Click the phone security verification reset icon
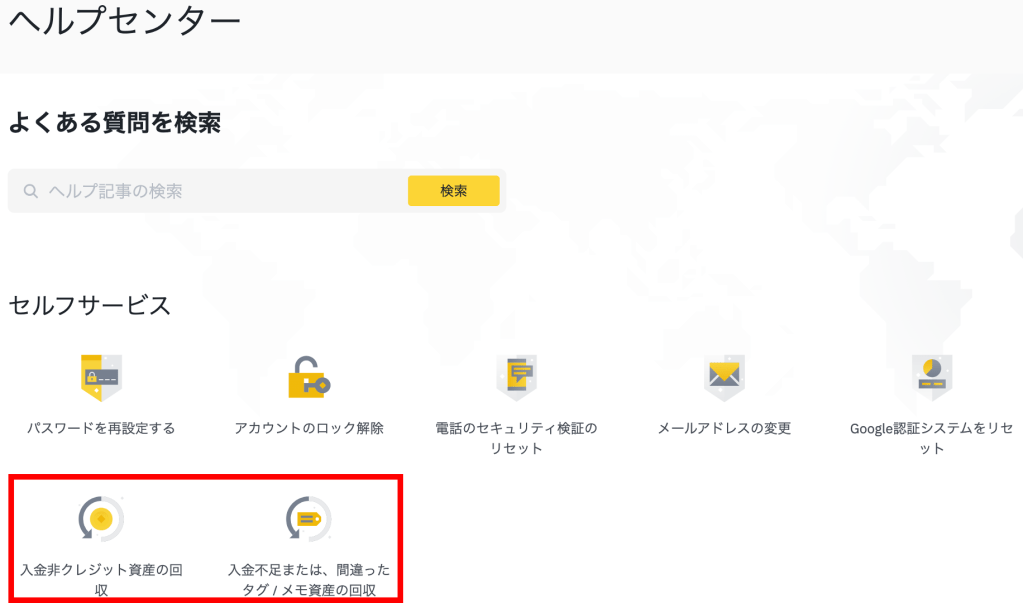 516,377
